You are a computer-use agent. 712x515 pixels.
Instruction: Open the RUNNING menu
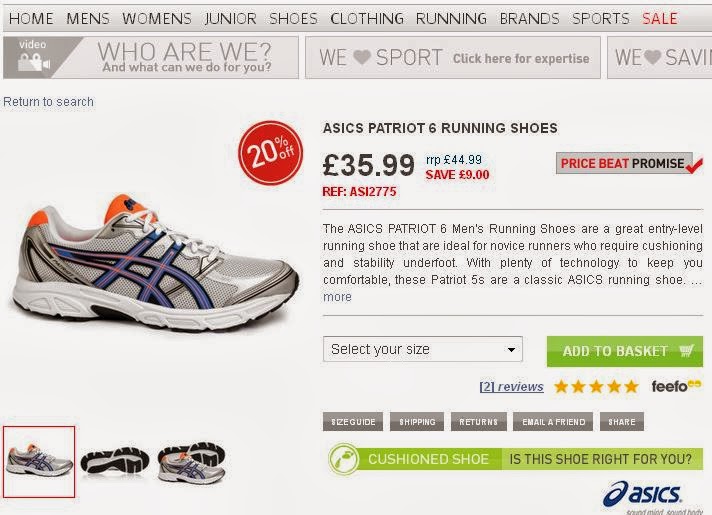point(451,19)
